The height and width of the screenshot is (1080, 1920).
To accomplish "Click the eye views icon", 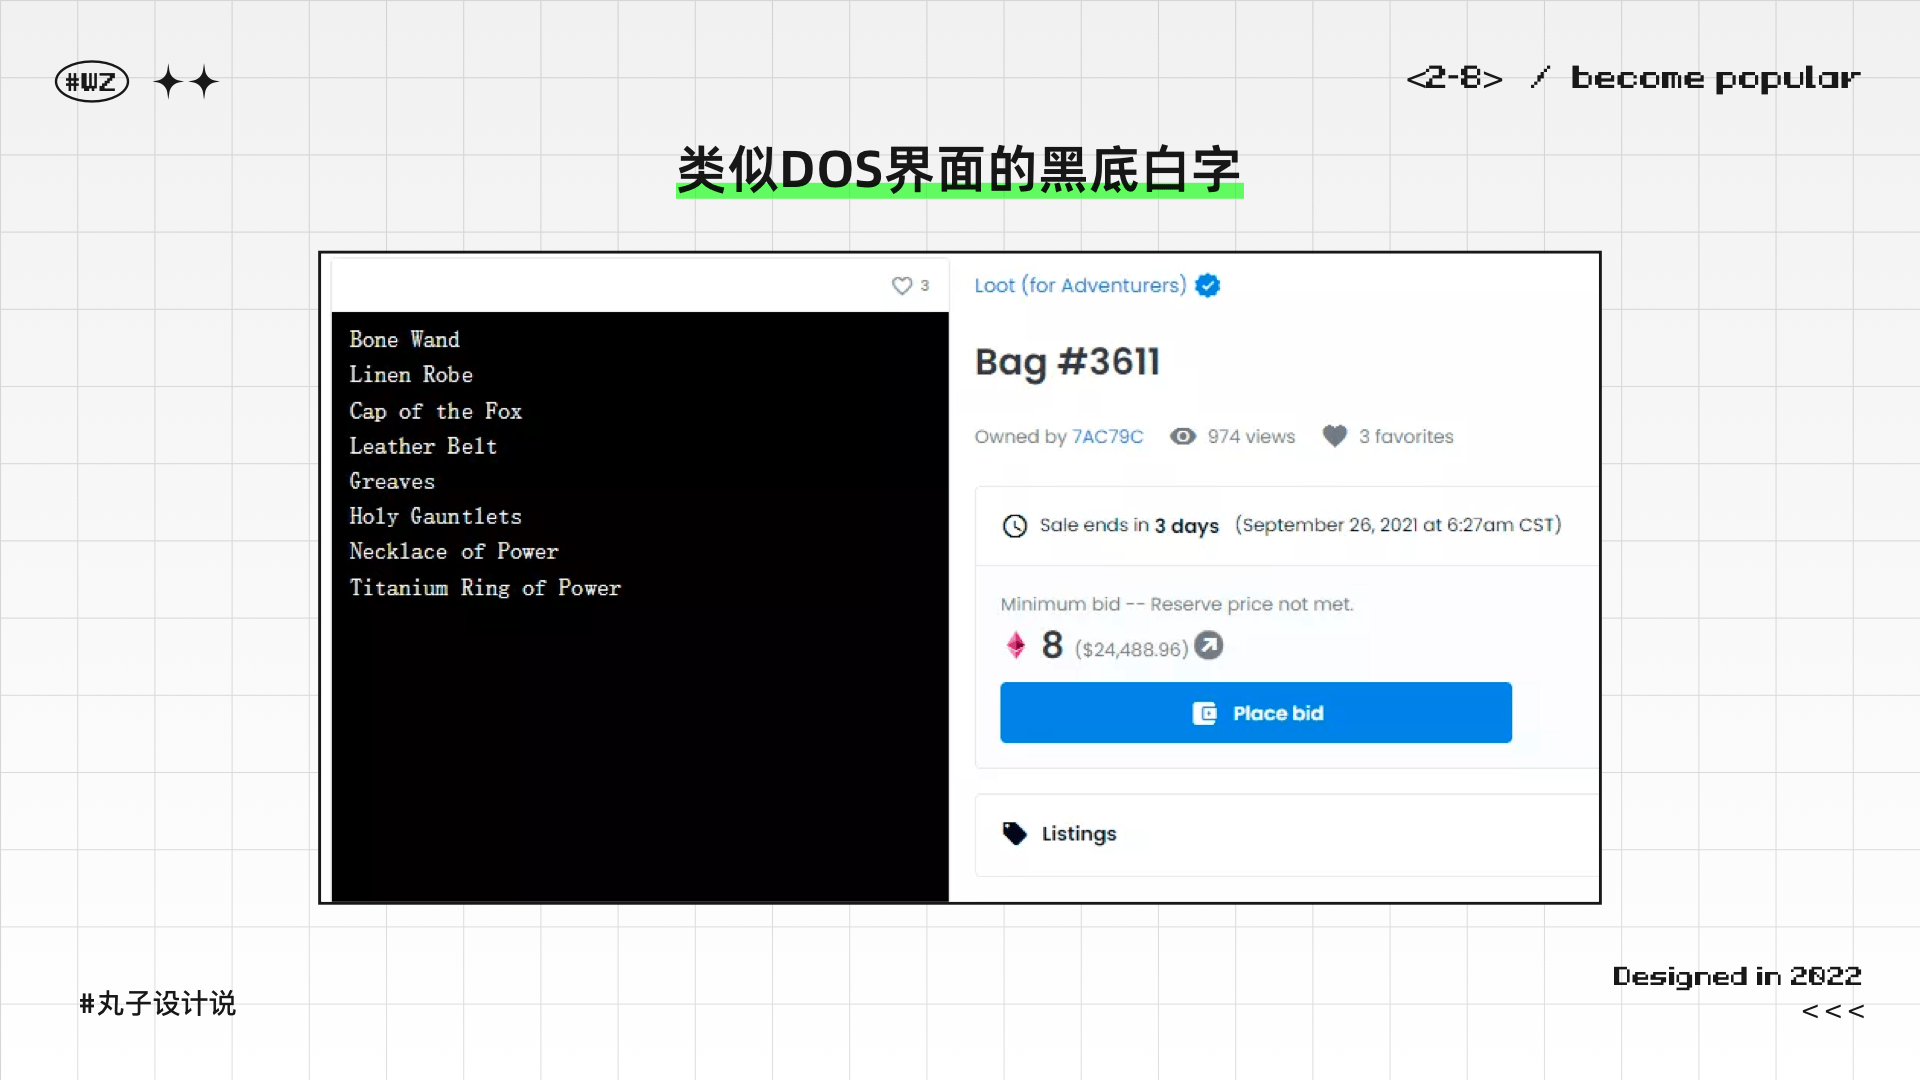I will tap(1183, 437).
